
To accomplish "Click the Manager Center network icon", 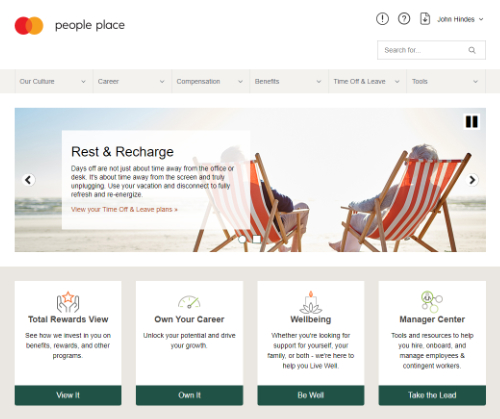I will click(x=432, y=301).
